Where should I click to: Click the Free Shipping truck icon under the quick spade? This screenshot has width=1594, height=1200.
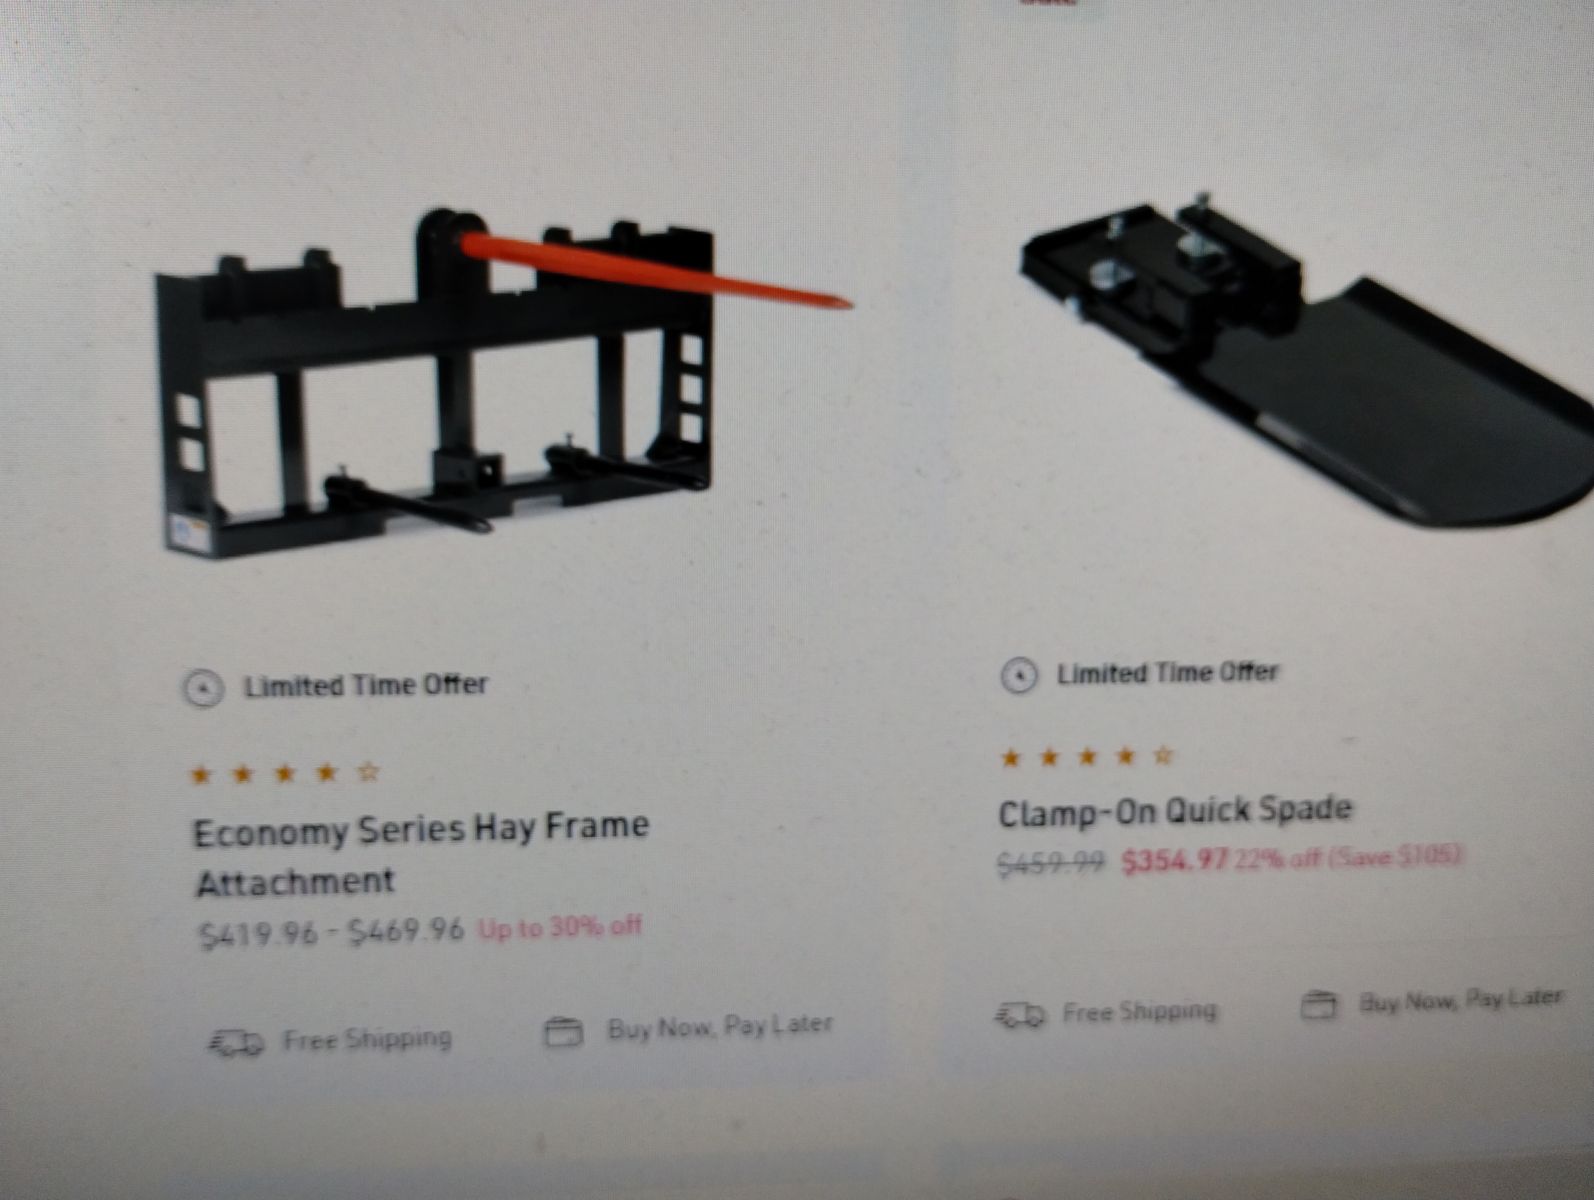pos(1020,1016)
